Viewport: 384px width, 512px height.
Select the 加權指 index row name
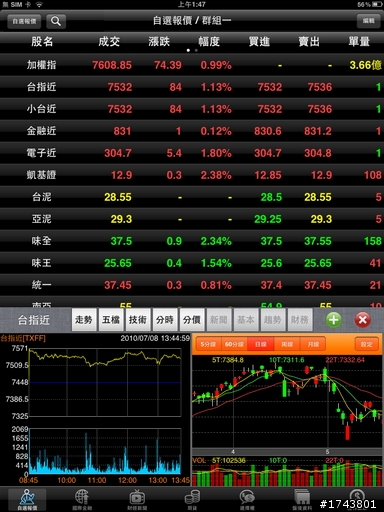41,65
